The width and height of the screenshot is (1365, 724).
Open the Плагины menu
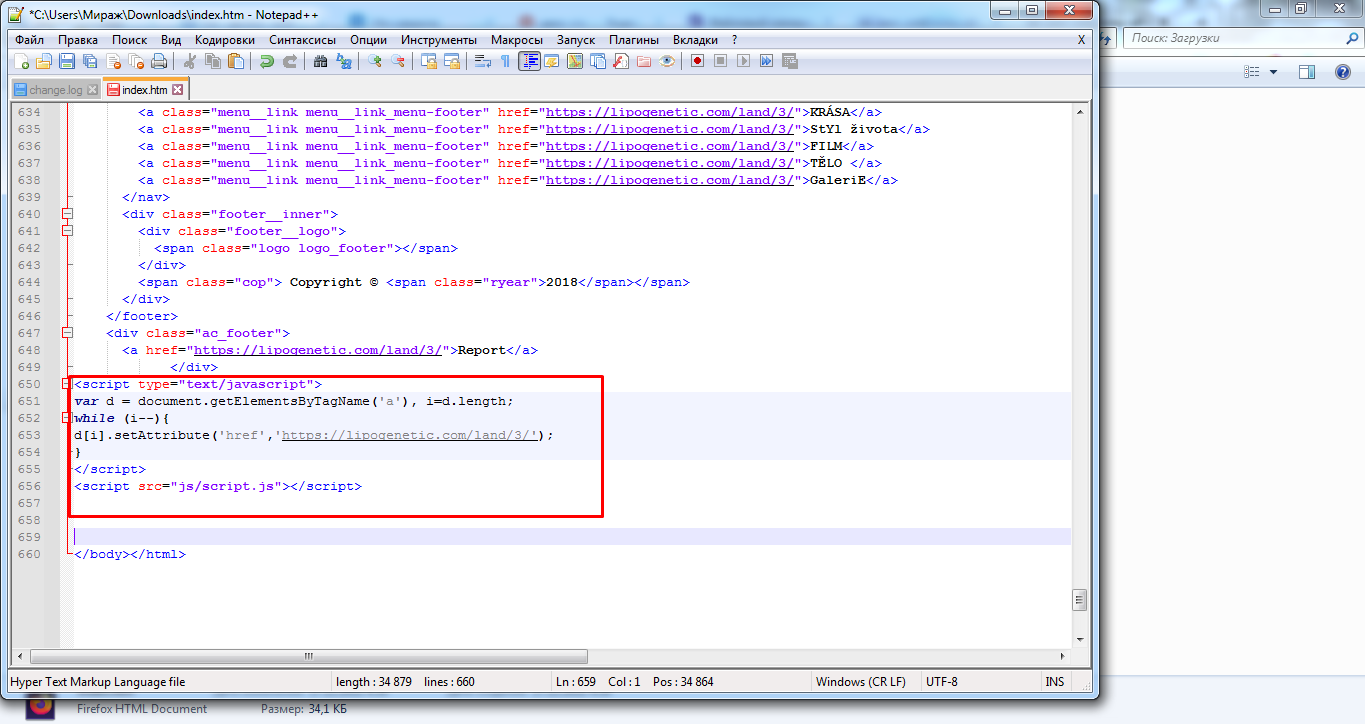pos(633,40)
